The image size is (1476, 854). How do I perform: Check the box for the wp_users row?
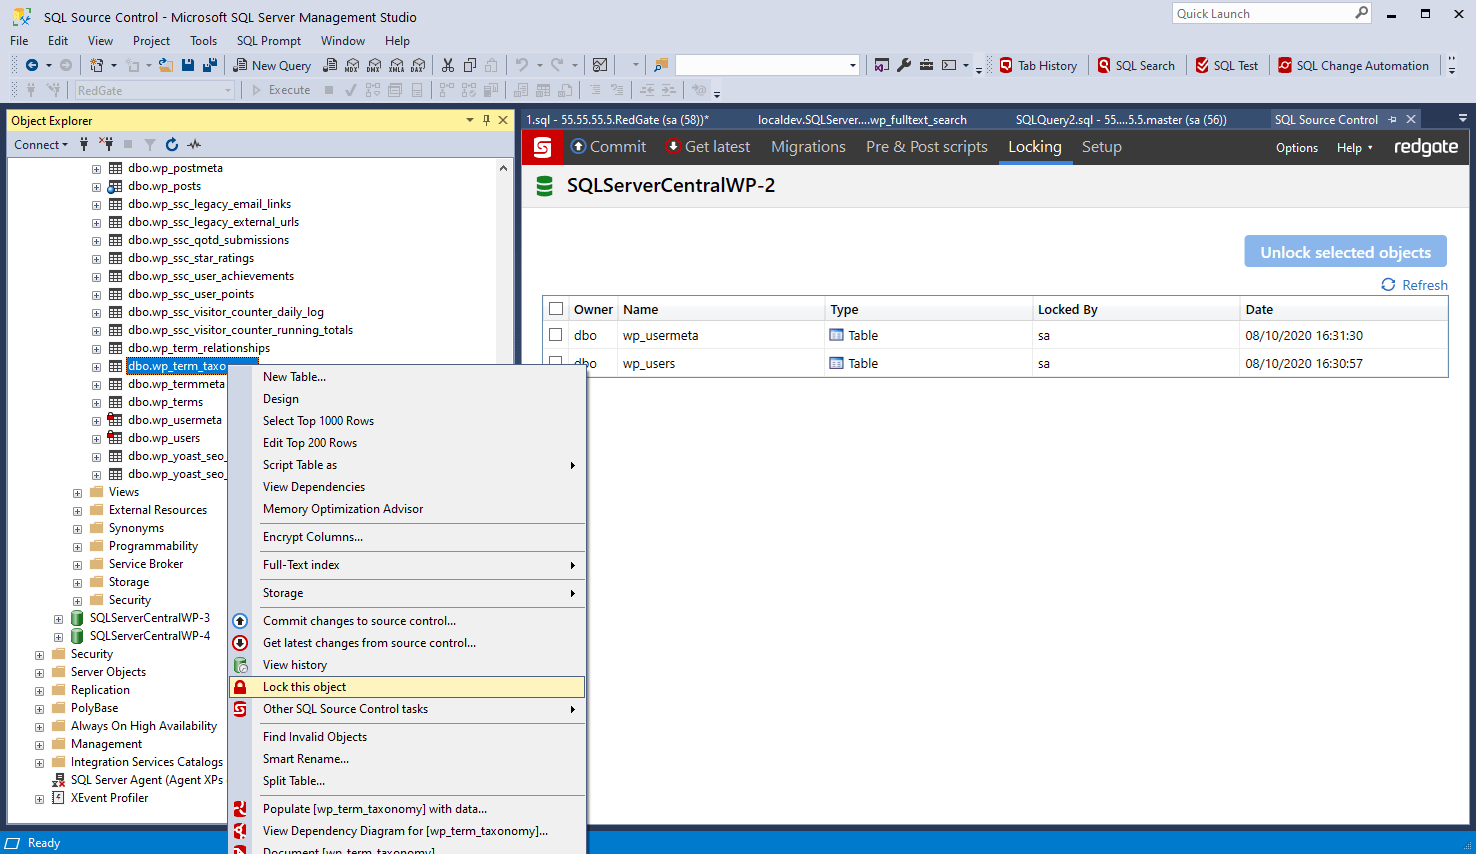(556, 362)
